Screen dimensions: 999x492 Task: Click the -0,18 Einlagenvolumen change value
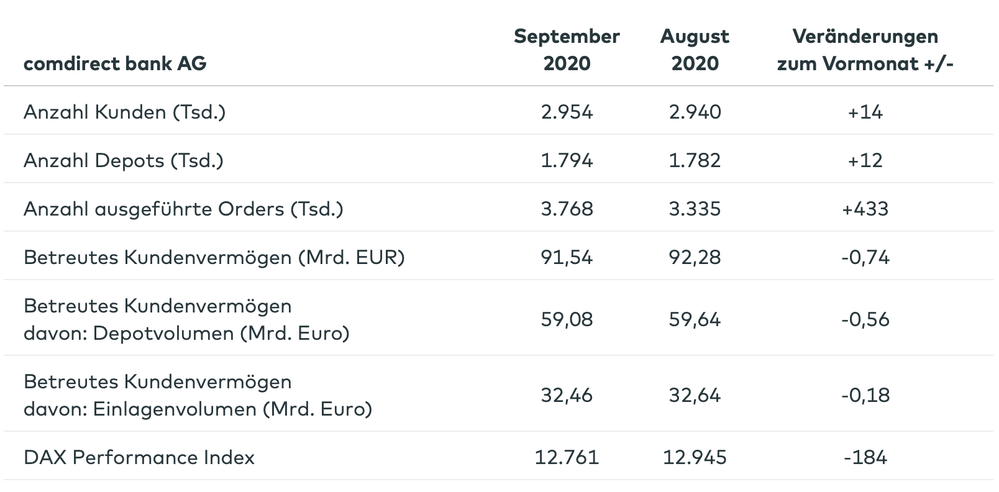point(865,395)
